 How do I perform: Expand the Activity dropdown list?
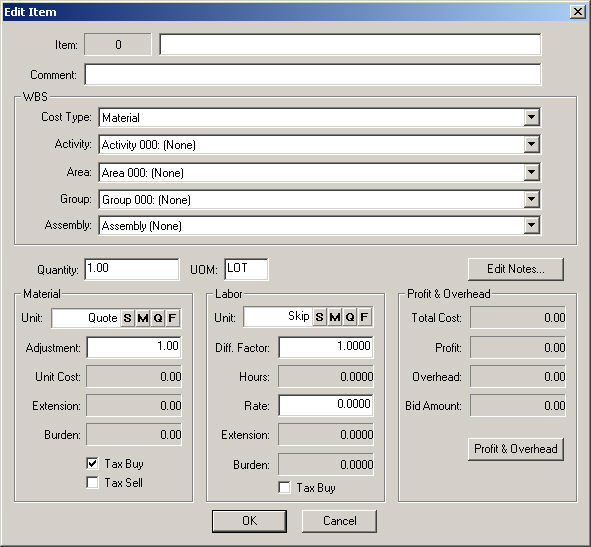tap(531, 144)
